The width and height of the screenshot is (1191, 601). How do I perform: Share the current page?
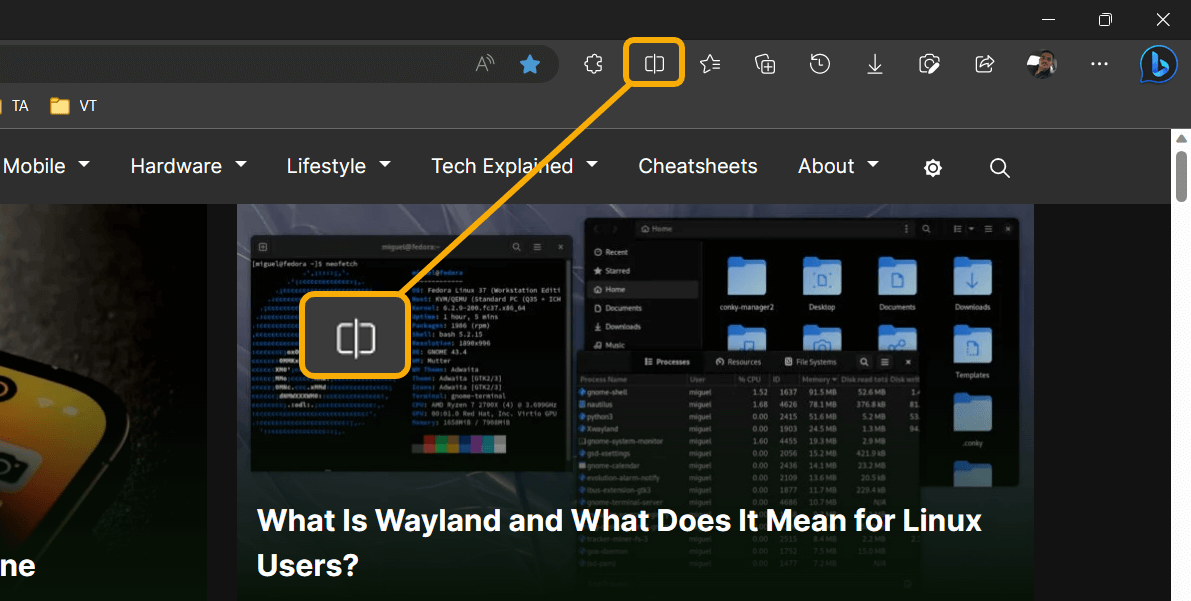coord(984,63)
